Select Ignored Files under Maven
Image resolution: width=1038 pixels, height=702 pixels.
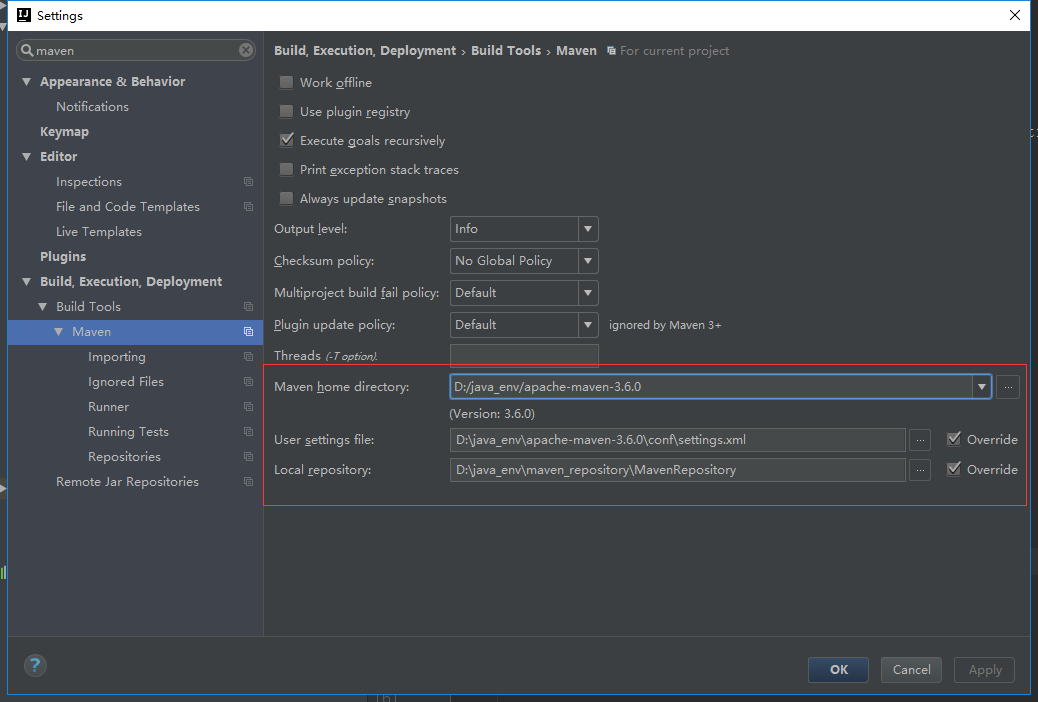pos(126,381)
